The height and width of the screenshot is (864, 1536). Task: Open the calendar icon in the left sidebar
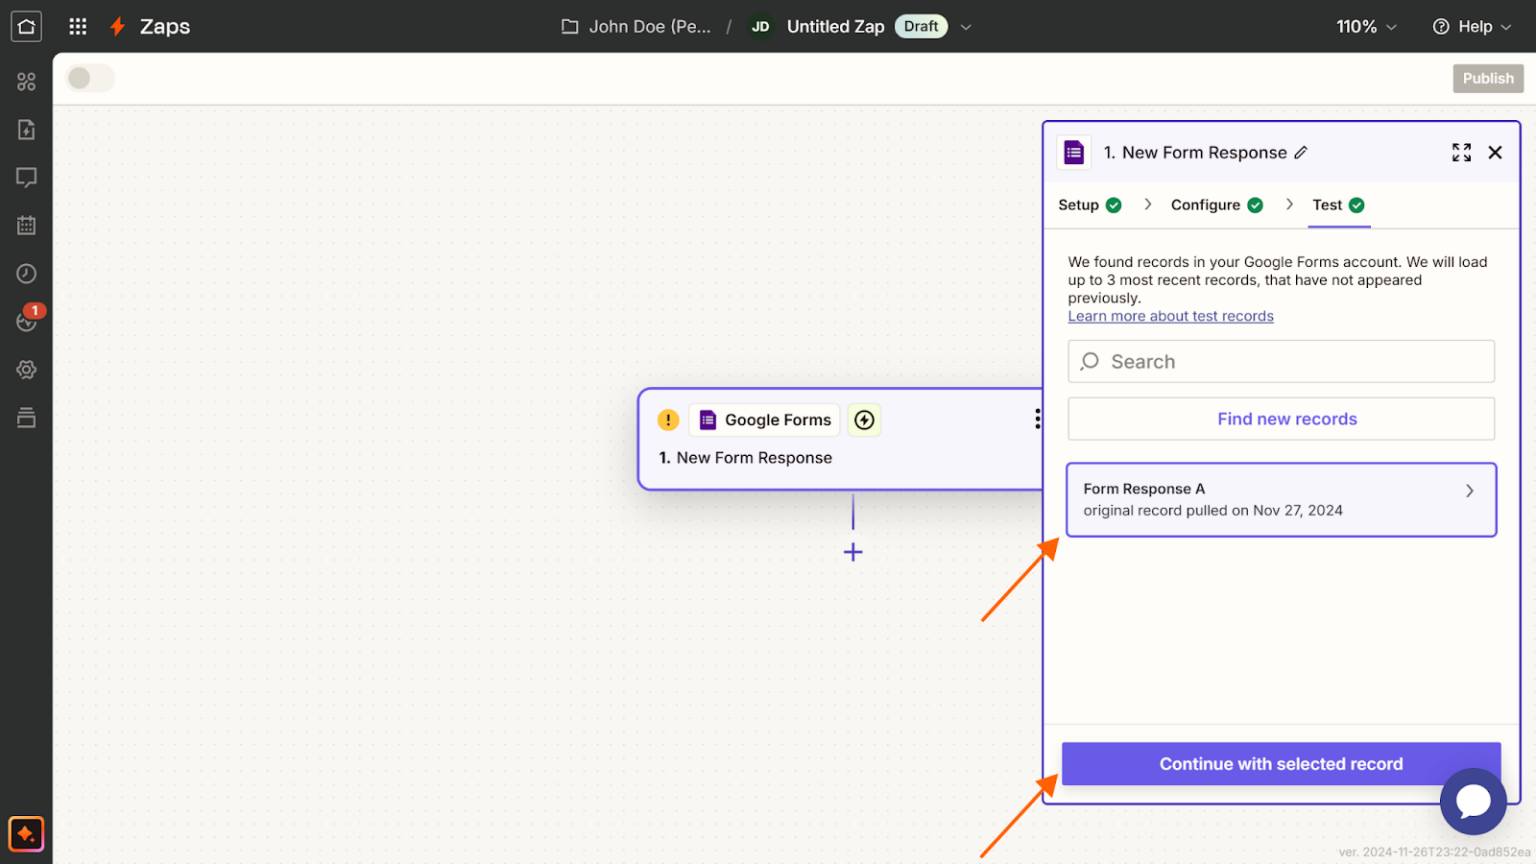coord(26,225)
